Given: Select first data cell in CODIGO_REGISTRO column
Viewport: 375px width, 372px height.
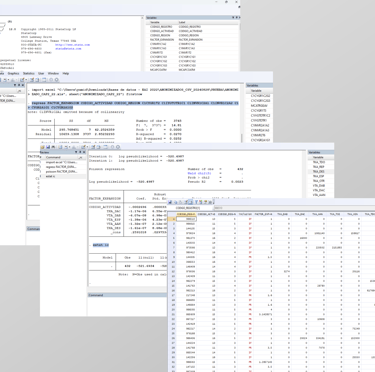Looking at the screenshot, I should click(x=187, y=219).
